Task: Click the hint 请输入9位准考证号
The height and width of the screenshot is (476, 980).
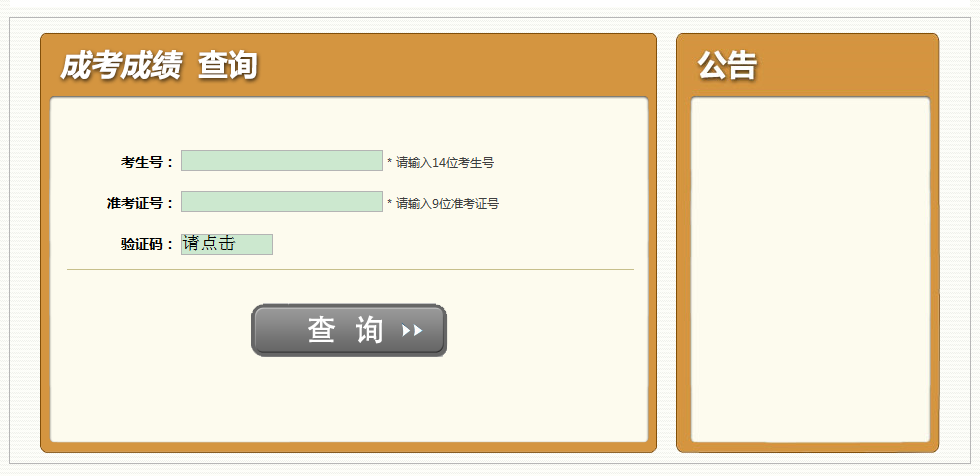Action: click(x=448, y=204)
